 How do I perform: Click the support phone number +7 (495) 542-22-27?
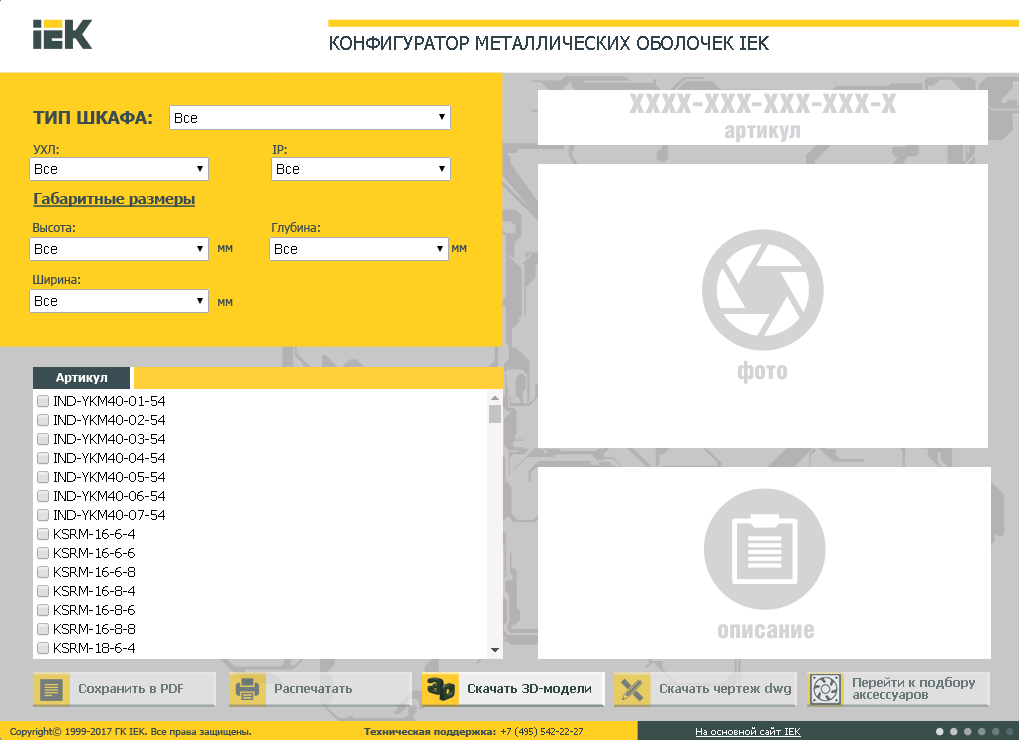point(542,732)
